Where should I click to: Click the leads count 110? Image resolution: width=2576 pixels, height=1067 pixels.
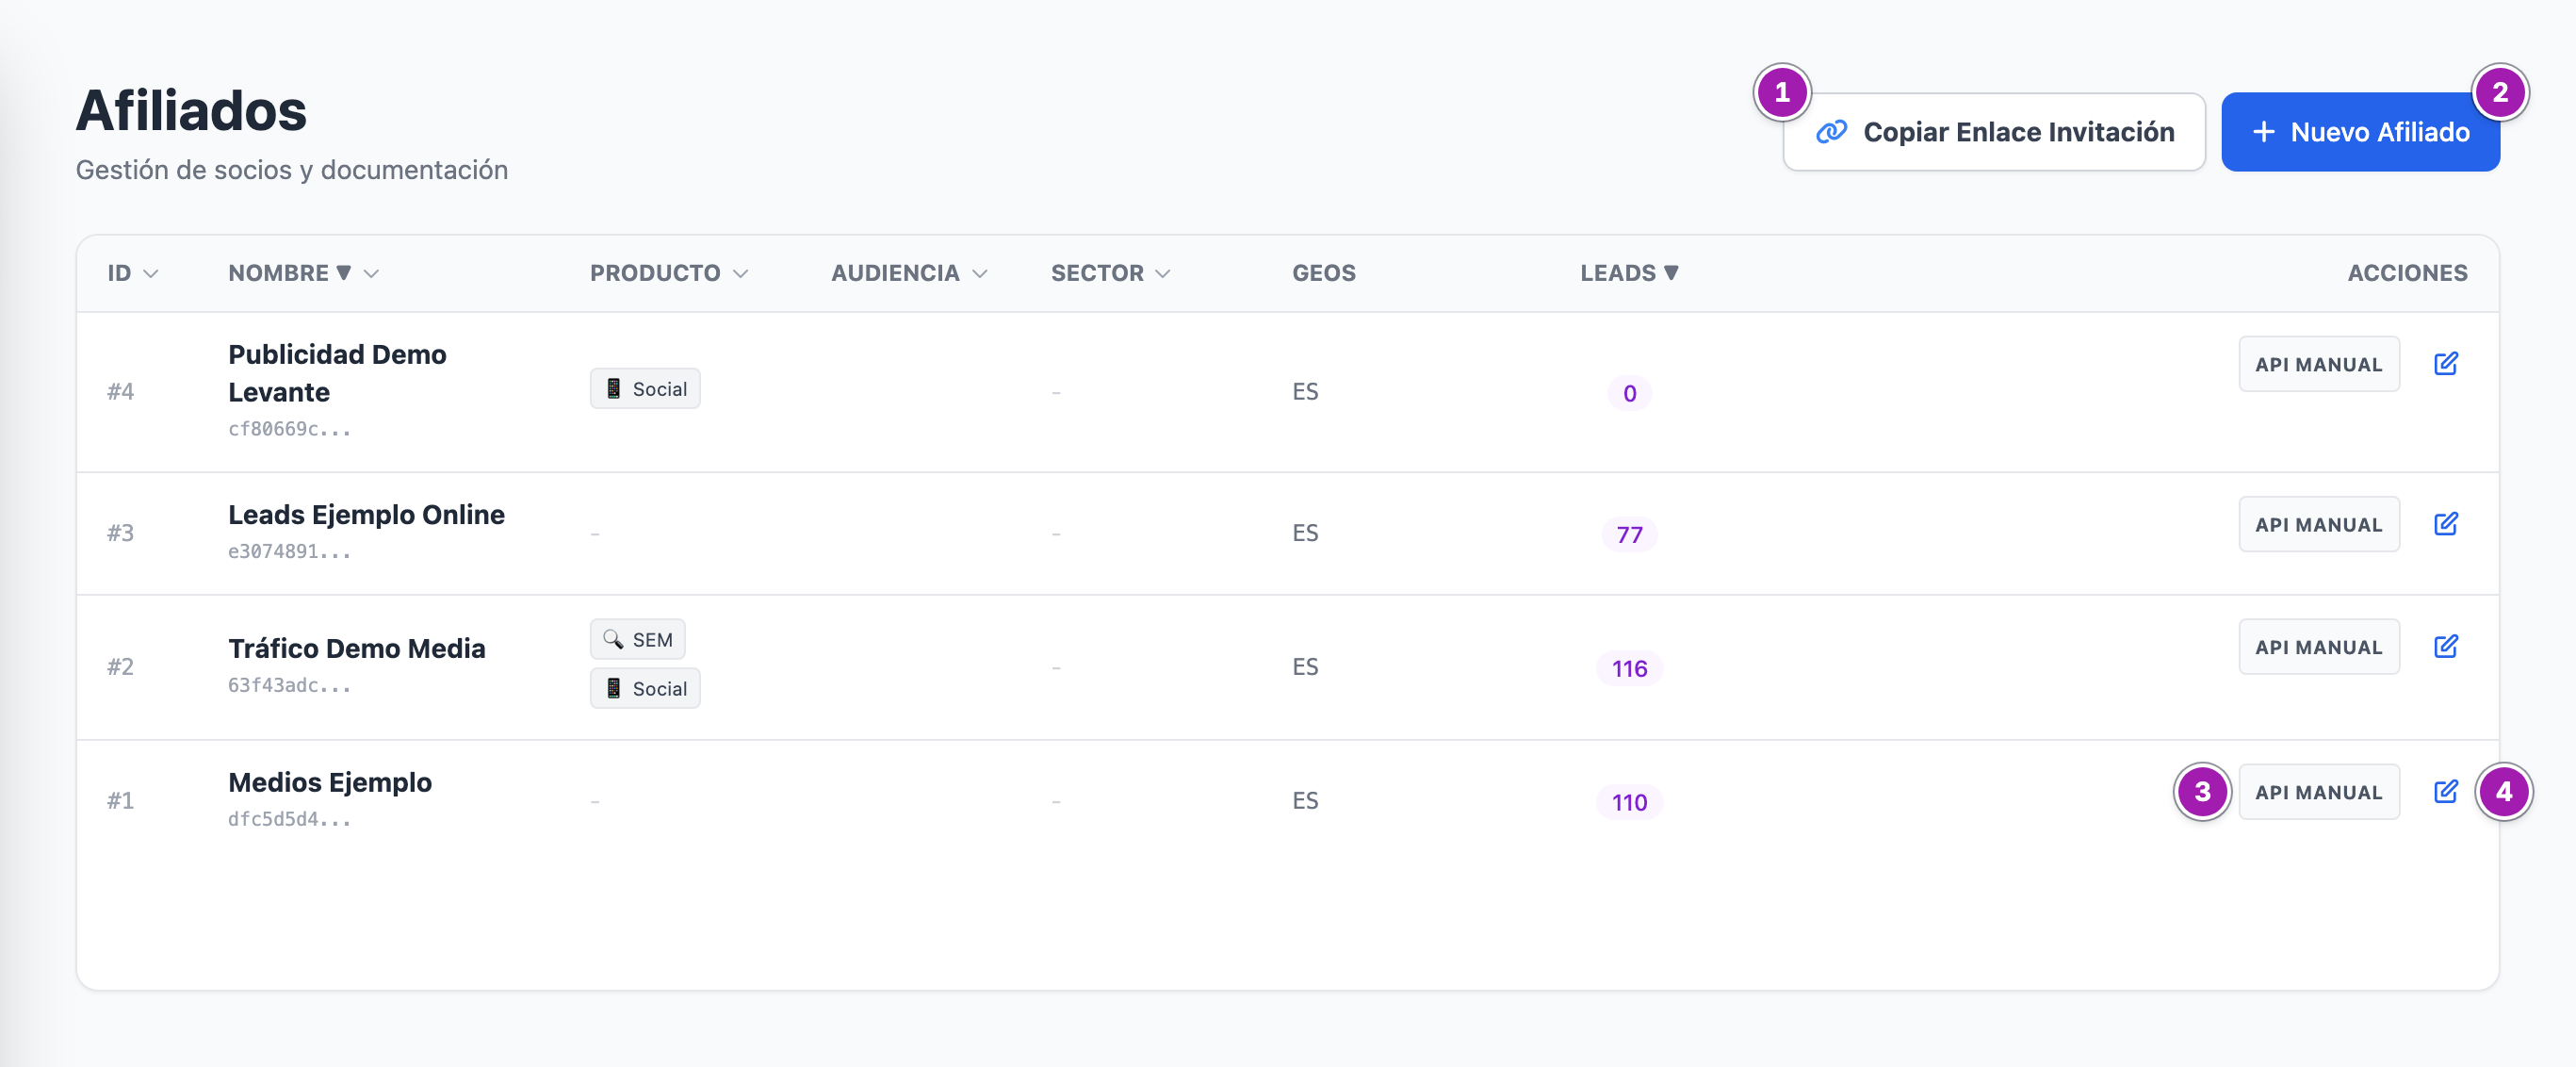1629,803
